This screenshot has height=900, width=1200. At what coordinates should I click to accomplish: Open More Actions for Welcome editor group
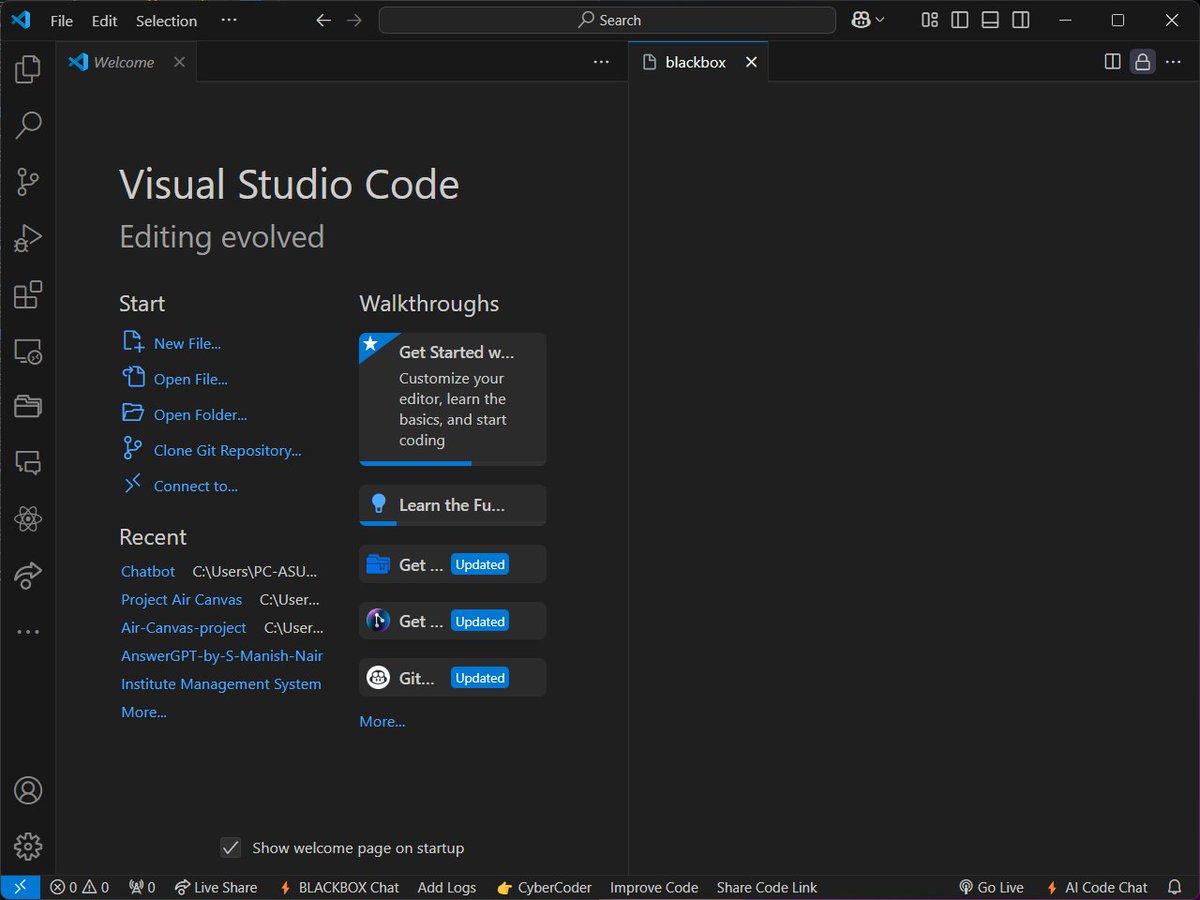[x=601, y=62]
